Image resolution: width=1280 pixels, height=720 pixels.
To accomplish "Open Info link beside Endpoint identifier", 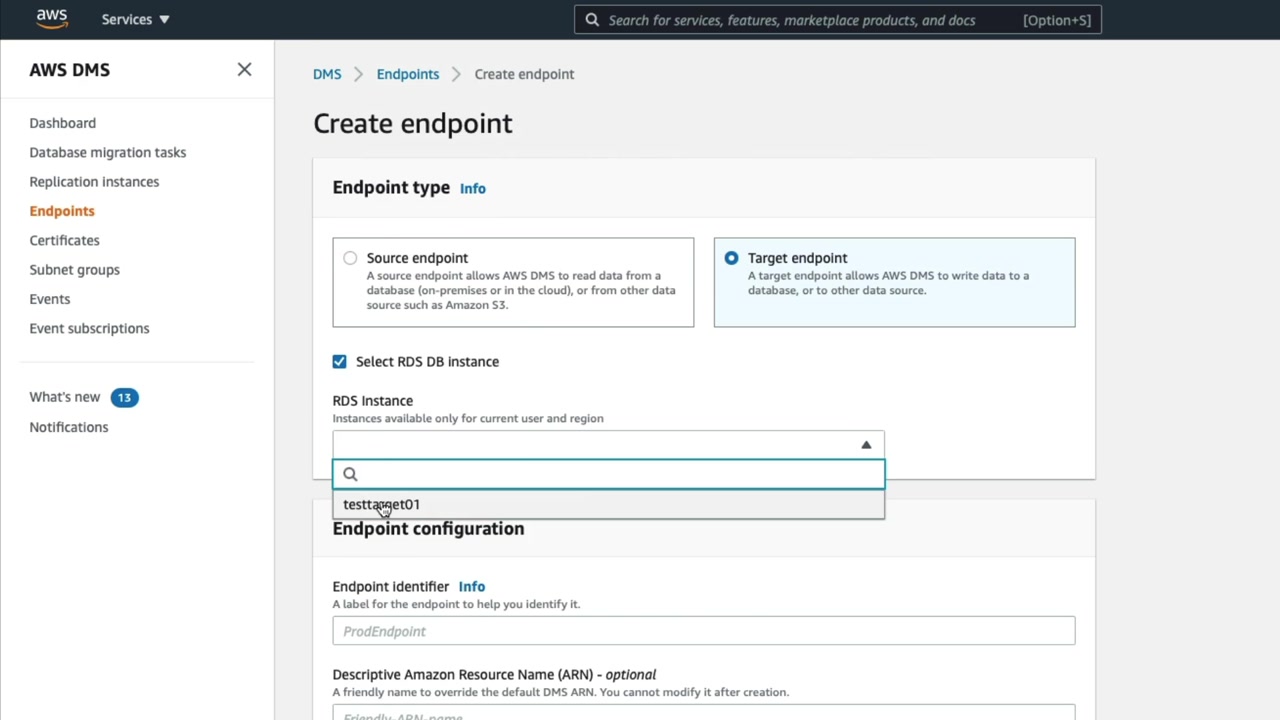I will pos(471,586).
